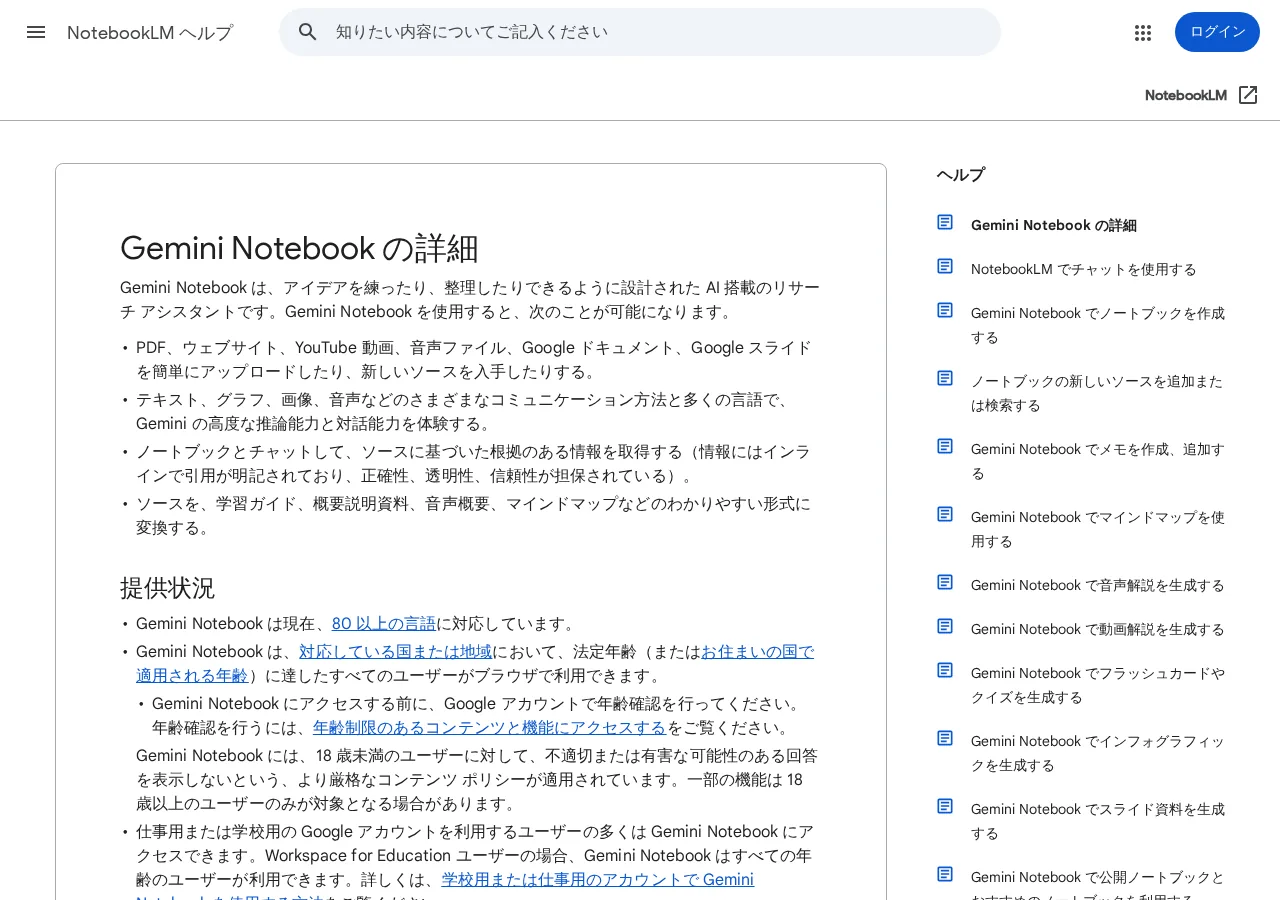Click article icon beside 音声解説を生成する
The height and width of the screenshot is (900, 1280).
[x=945, y=582]
